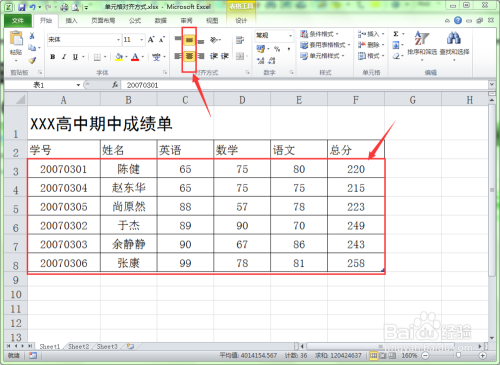This screenshot has height=365, width=500.
Task: Open the 套用表格格式 dropdown
Action: point(325,45)
